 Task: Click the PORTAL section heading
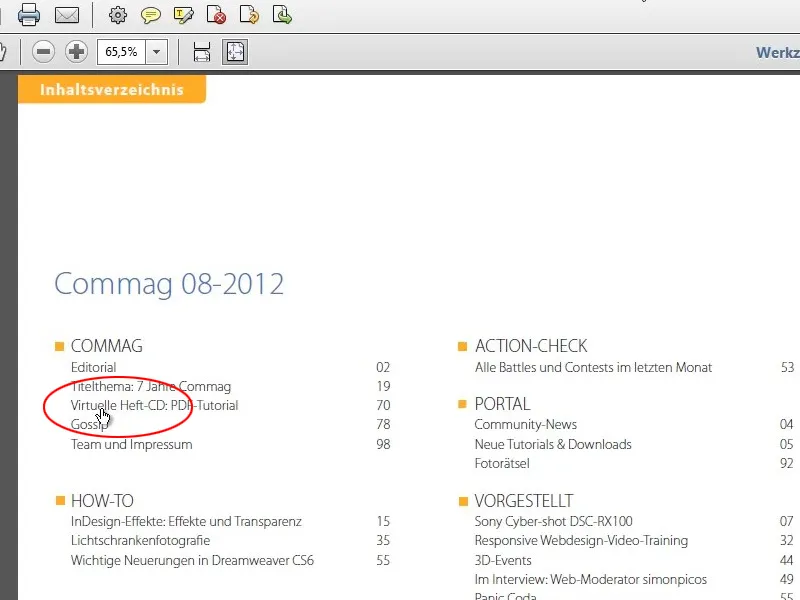tap(503, 404)
